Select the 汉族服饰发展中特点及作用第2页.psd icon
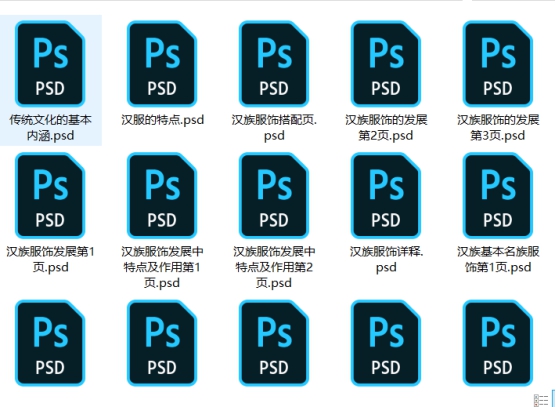The height and width of the screenshot is (407, 556). pyautogui.click(x=274, y=195)
